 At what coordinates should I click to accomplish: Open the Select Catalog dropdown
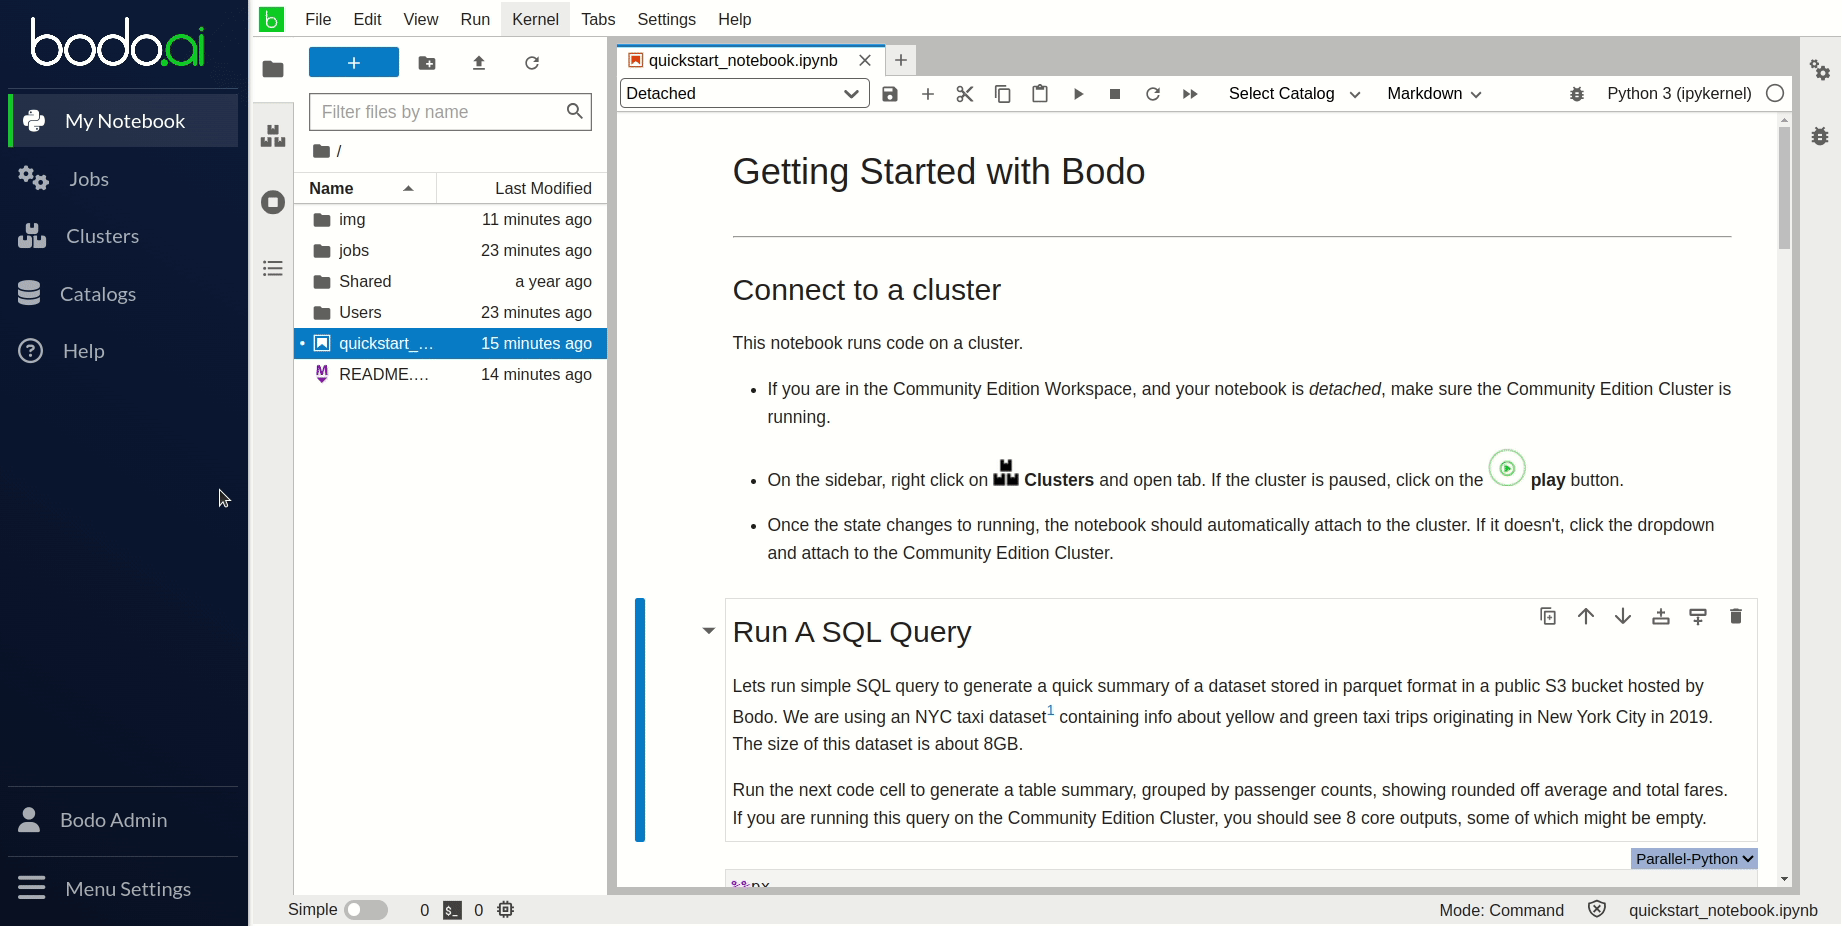(x=1293, y=93)
